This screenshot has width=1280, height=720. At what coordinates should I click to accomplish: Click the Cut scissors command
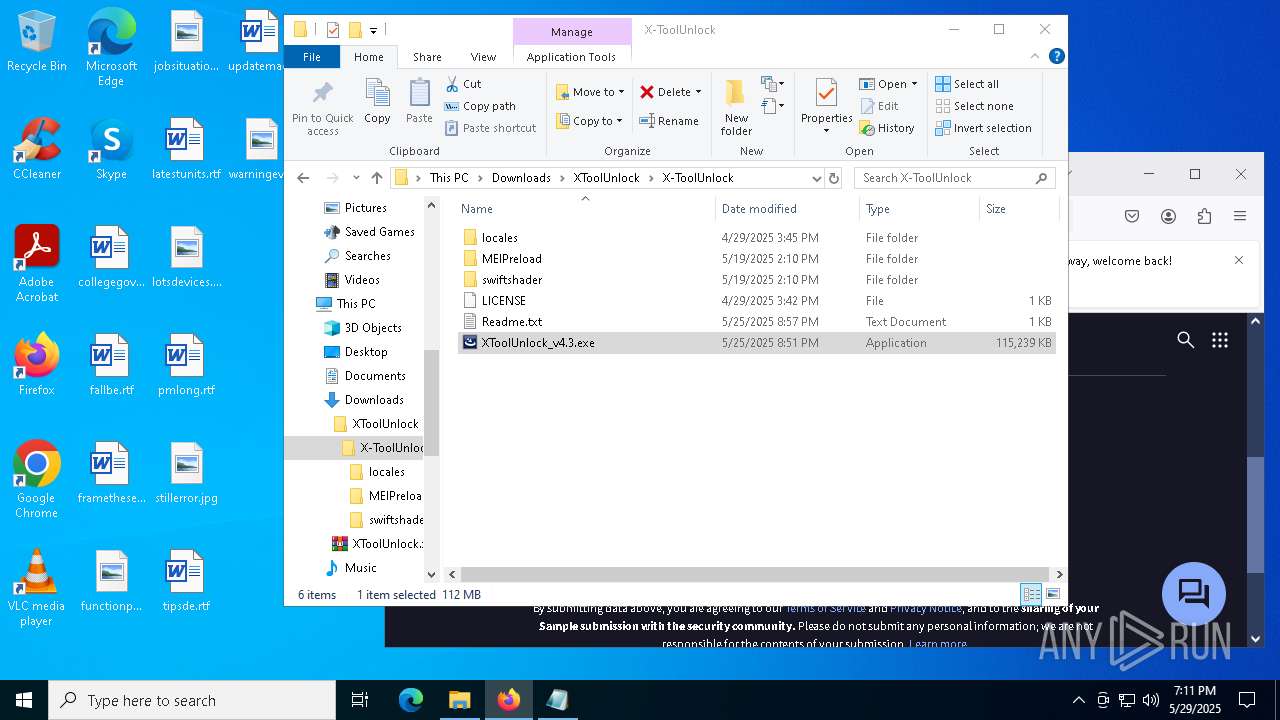coord(463,84)
